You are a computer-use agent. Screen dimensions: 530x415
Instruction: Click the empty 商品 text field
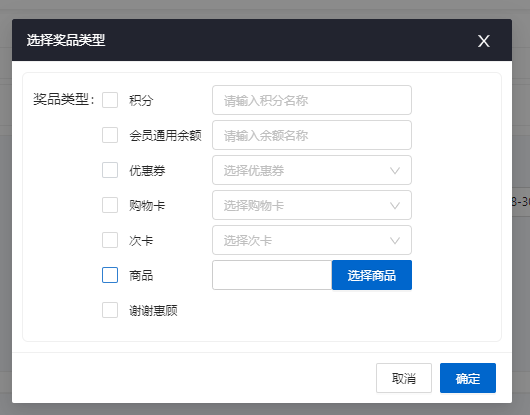(x=272, y=275)
